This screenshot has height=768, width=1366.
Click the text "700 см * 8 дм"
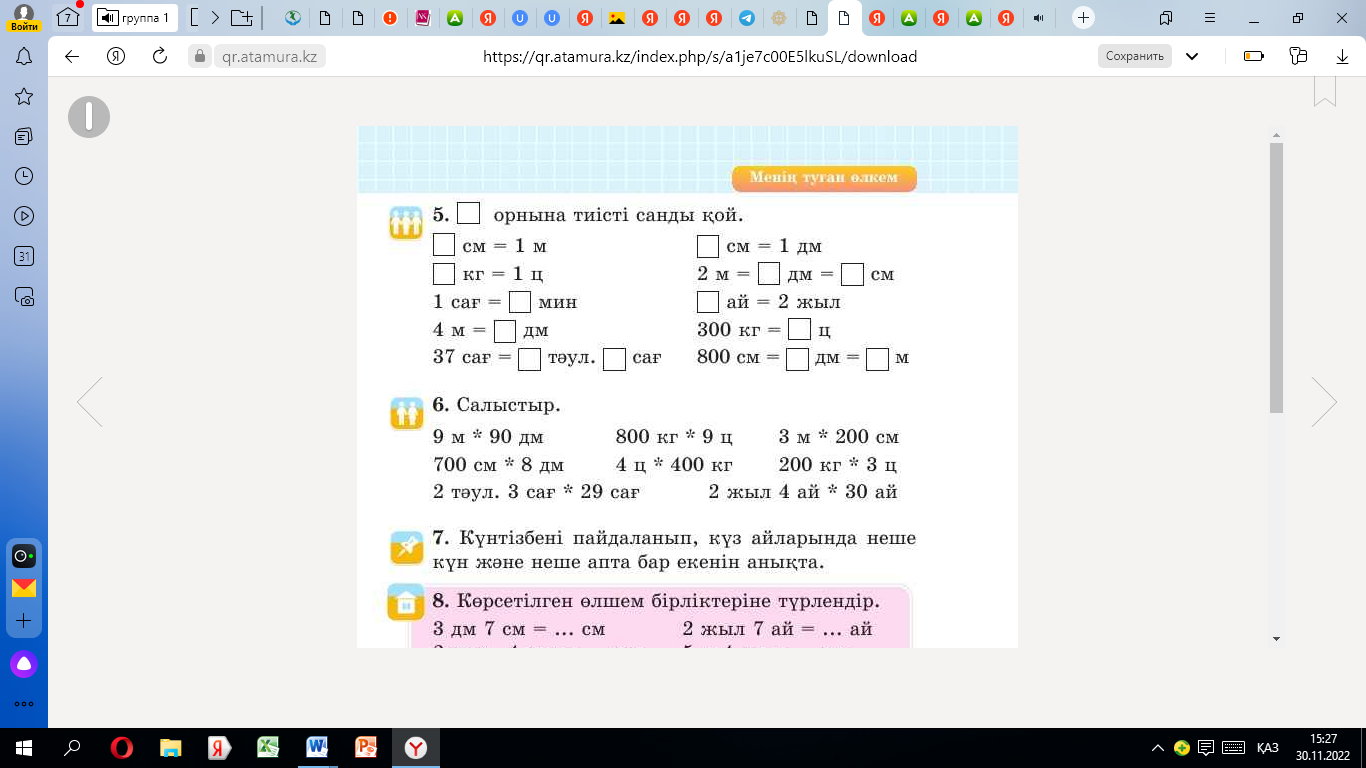(x=499, y=465)
